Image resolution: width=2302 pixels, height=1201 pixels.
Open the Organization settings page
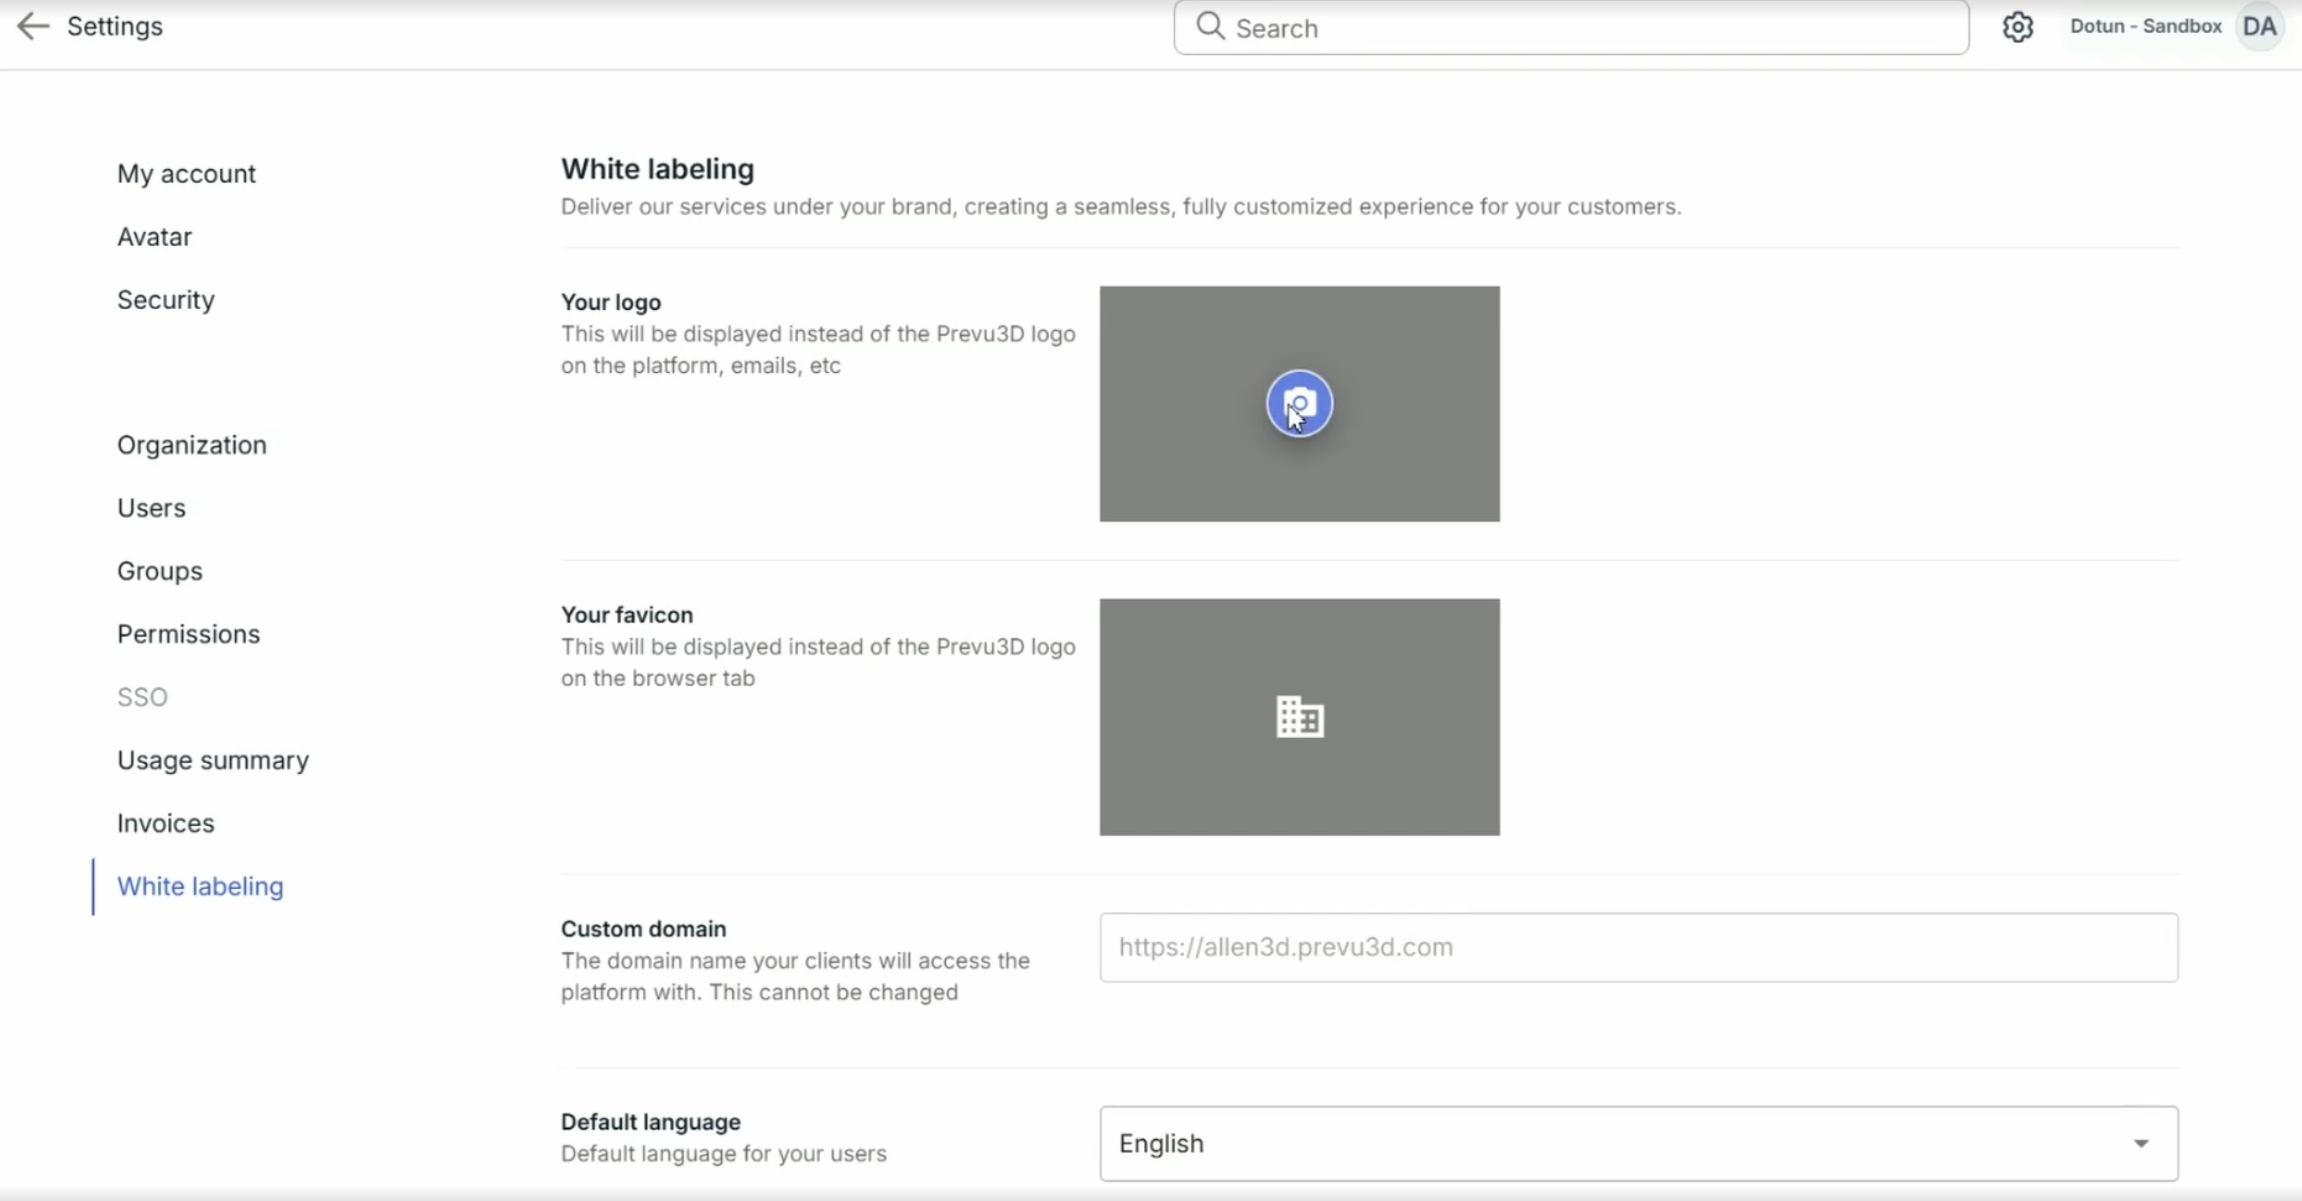(x=191, y=445)
